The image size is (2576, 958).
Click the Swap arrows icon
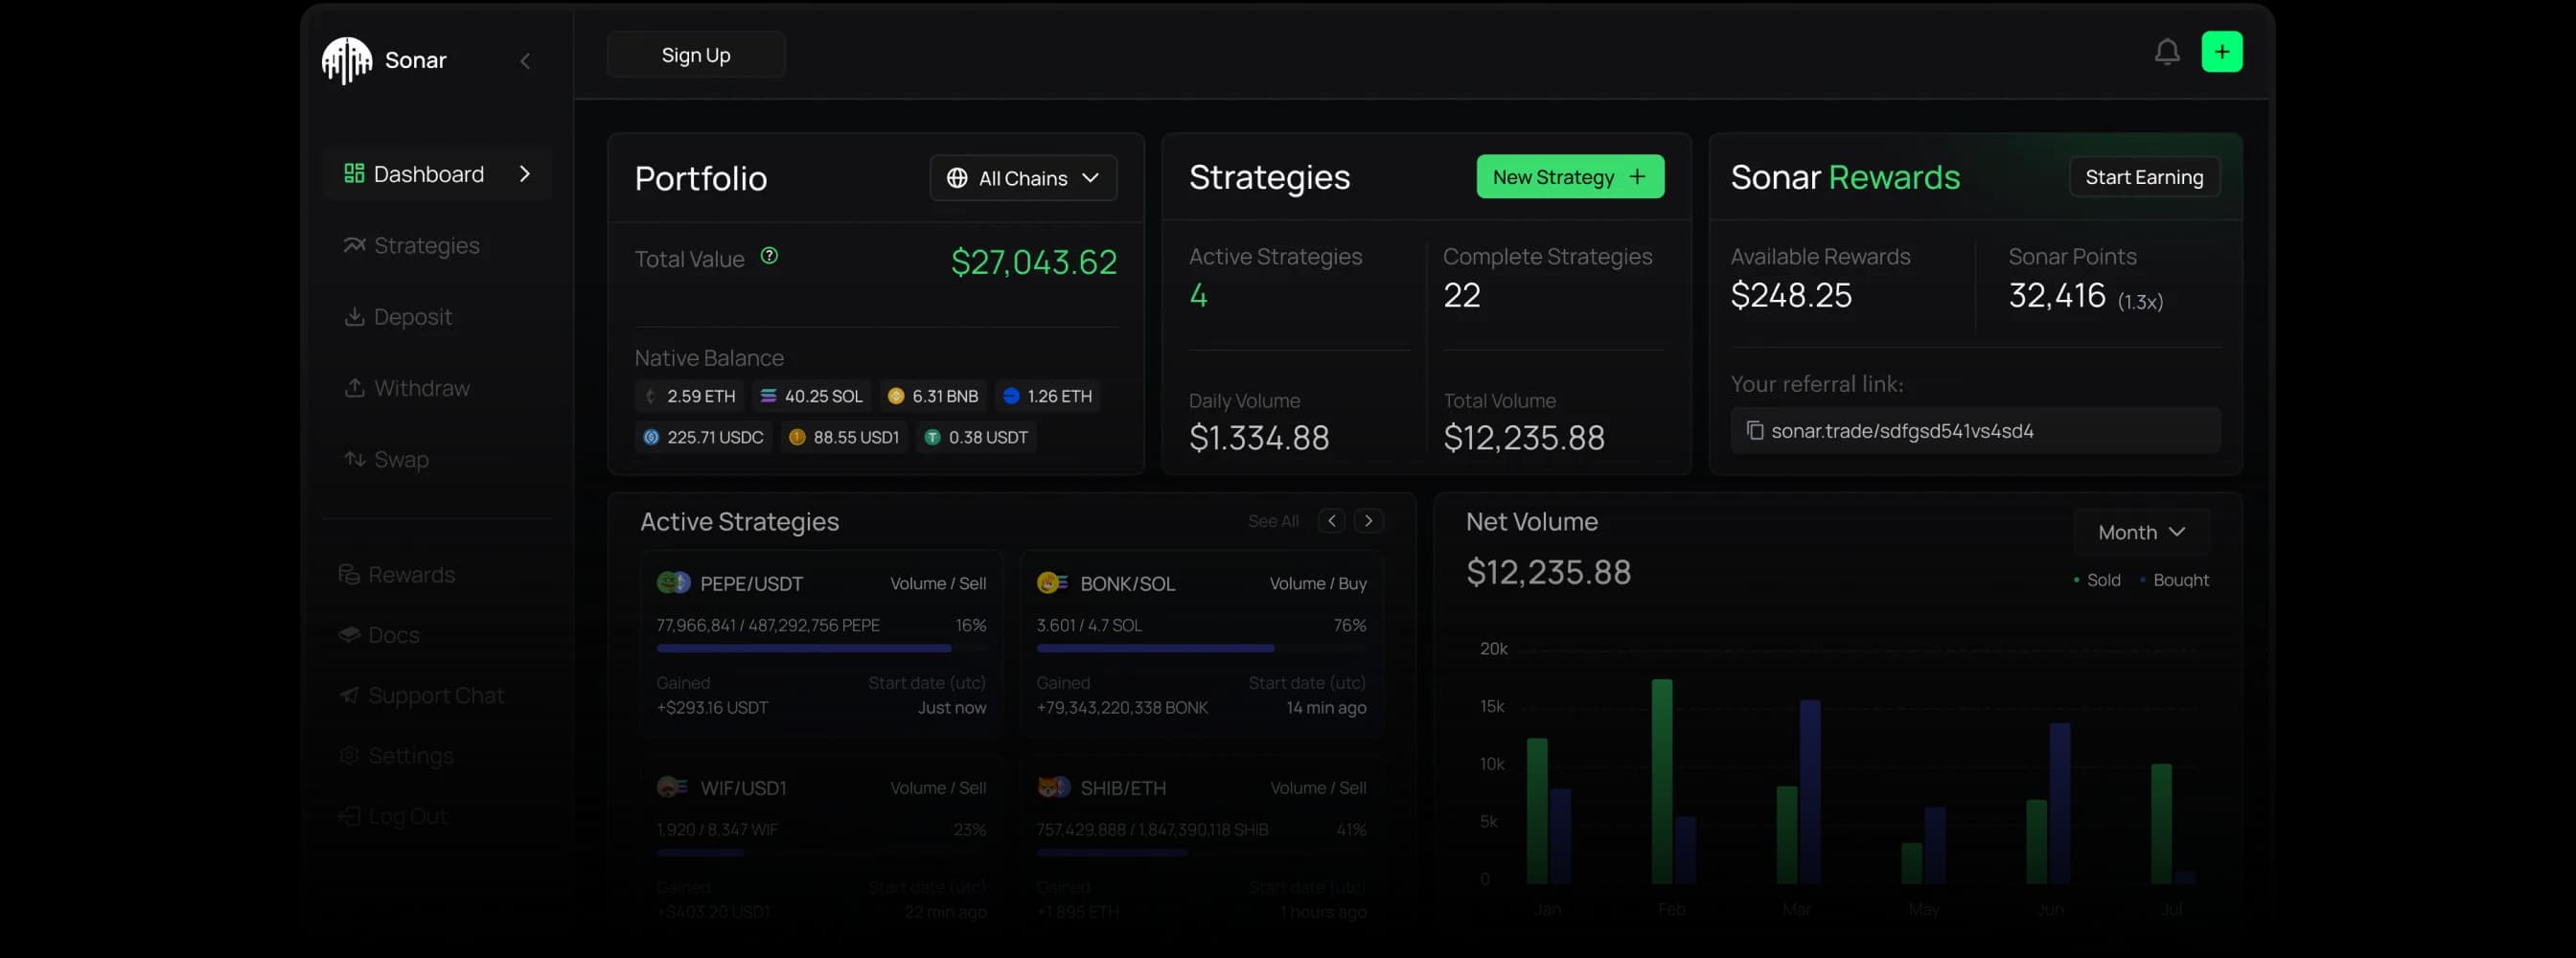[354, 459]
